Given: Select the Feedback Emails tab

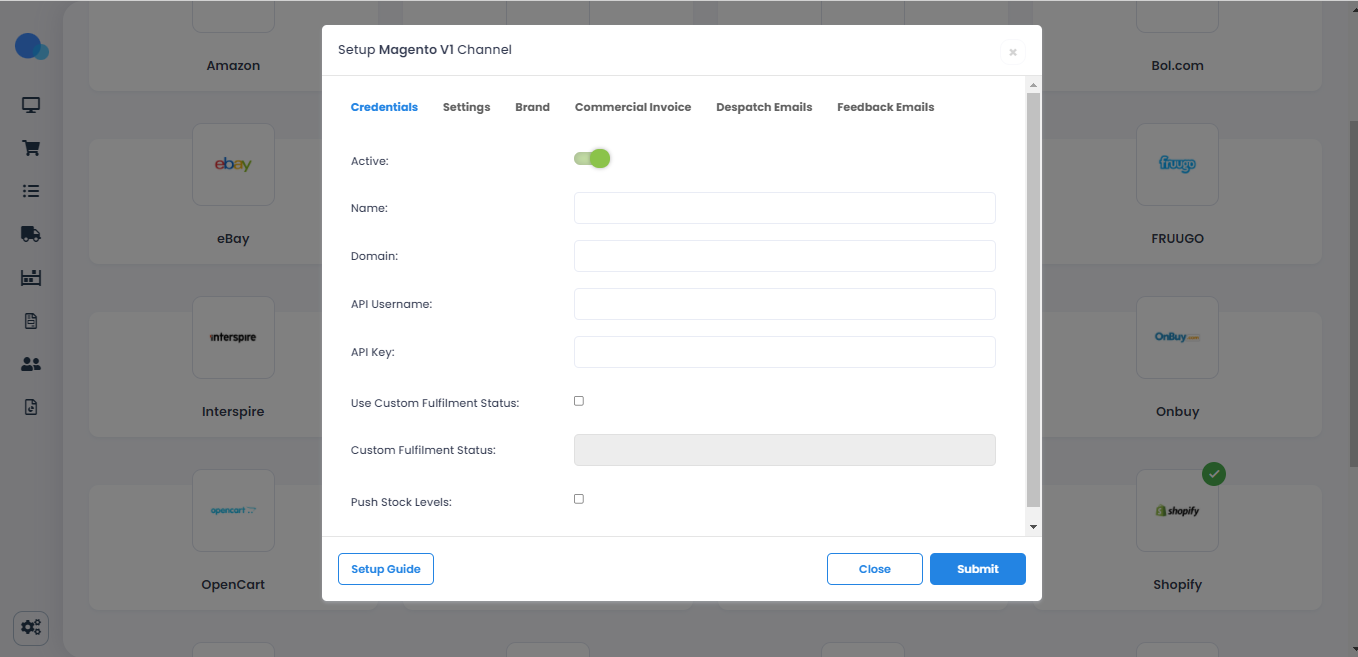Looking at the screenshot, I should tap(885, 107).
